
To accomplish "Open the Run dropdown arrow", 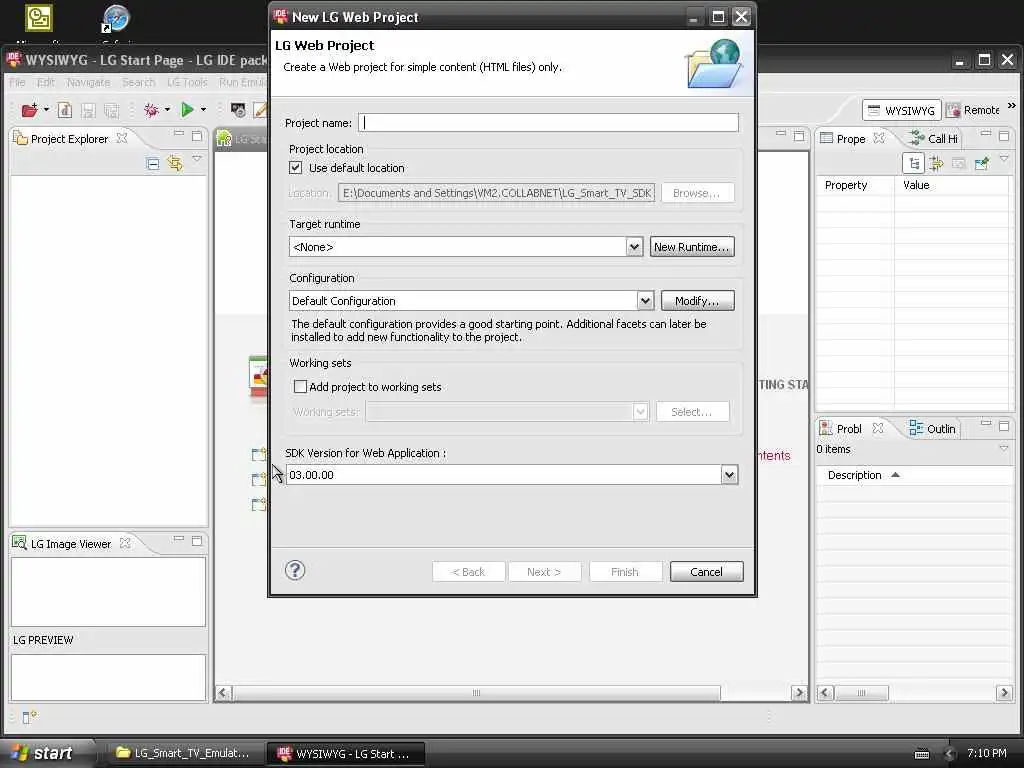I will [203, 110].
